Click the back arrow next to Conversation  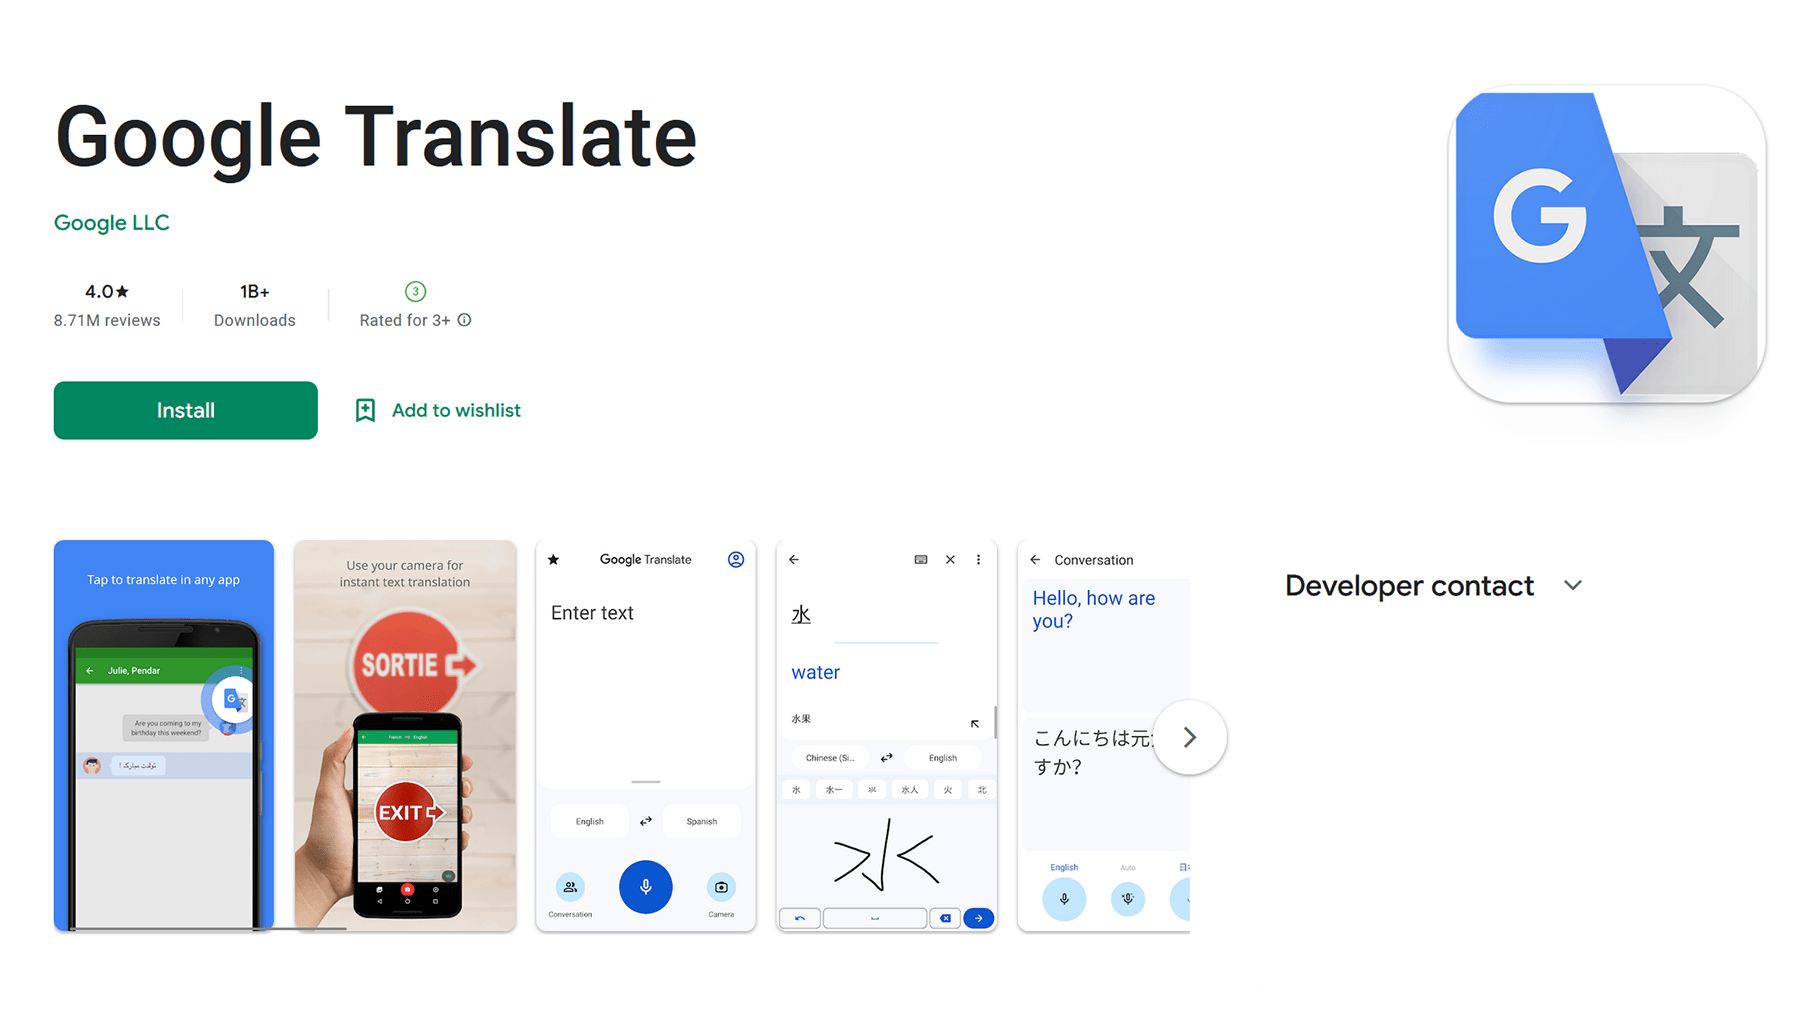coord(1035,559)
